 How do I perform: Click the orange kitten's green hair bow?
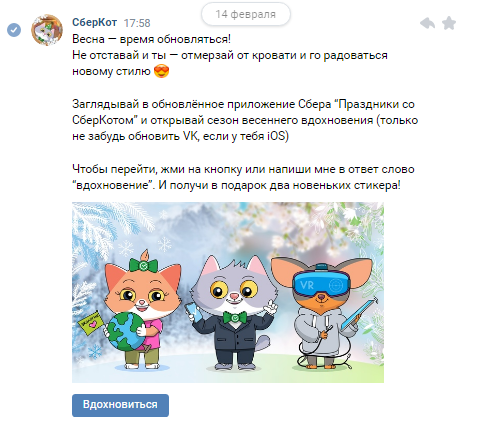click(143, 265)
